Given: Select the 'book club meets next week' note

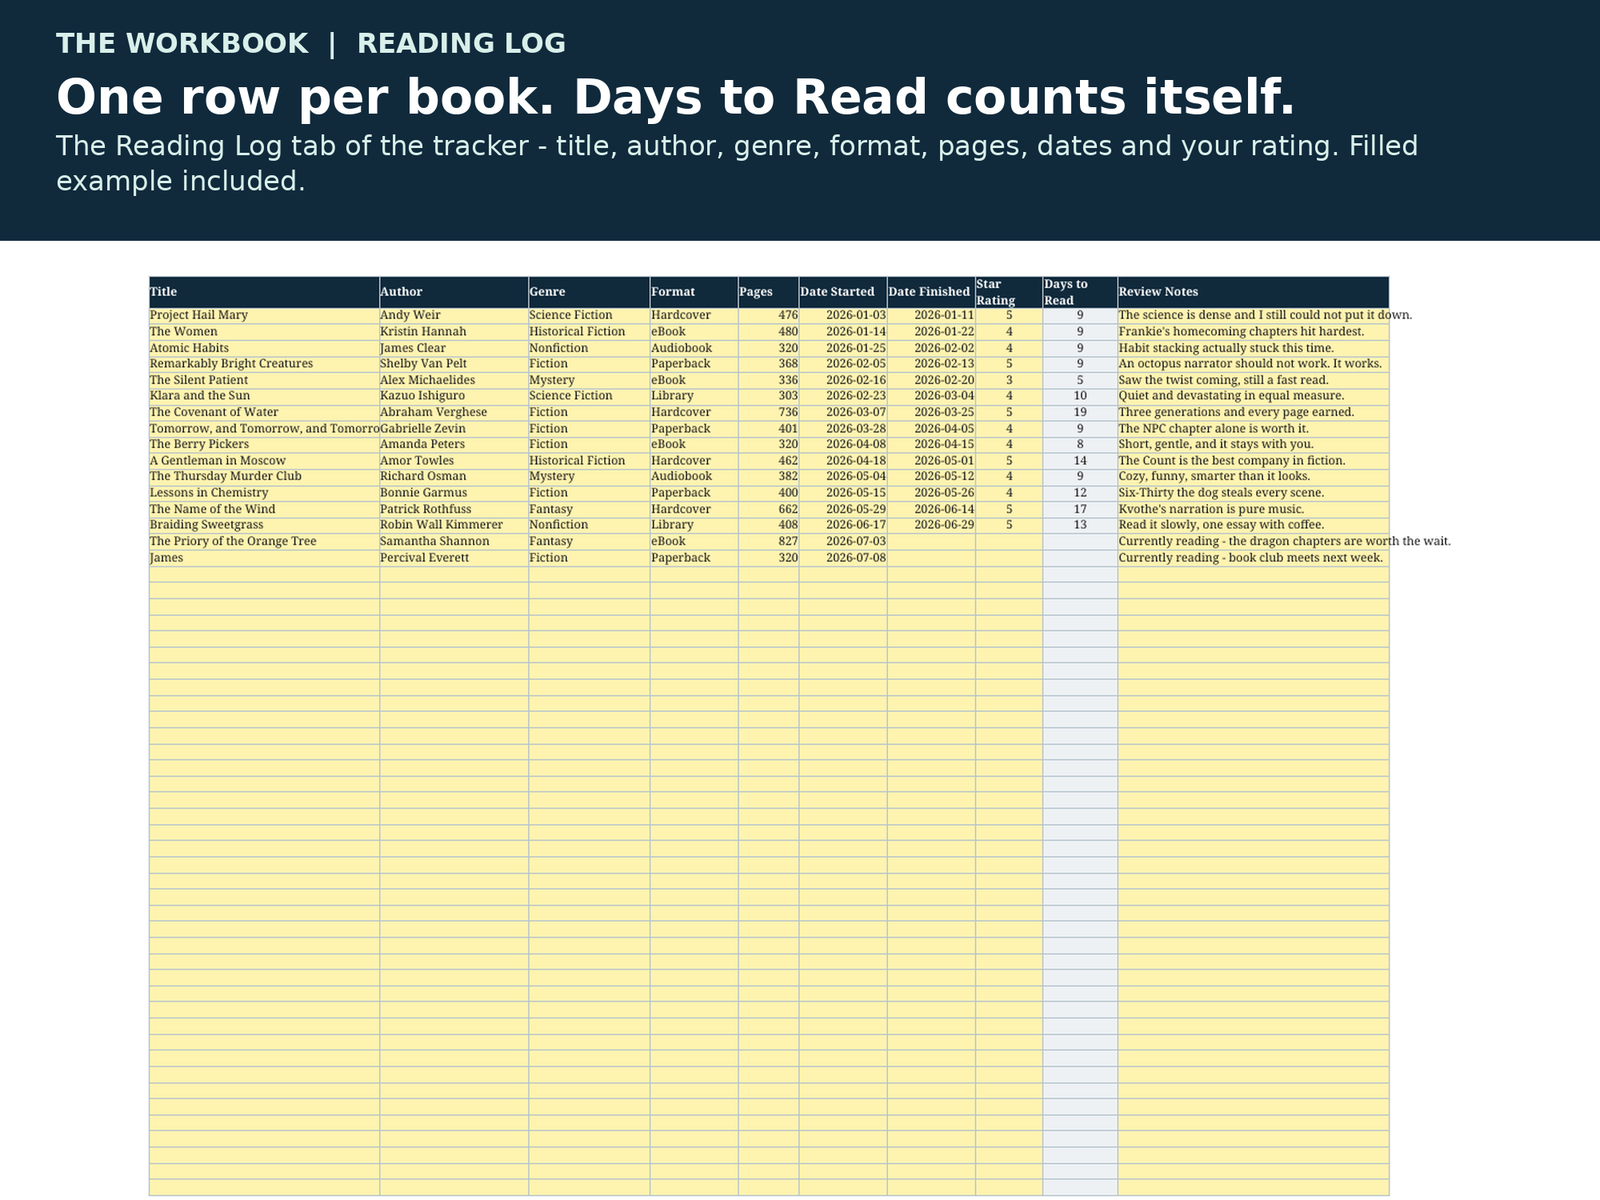Looking at the screenshot, I should coord(1253,558).
